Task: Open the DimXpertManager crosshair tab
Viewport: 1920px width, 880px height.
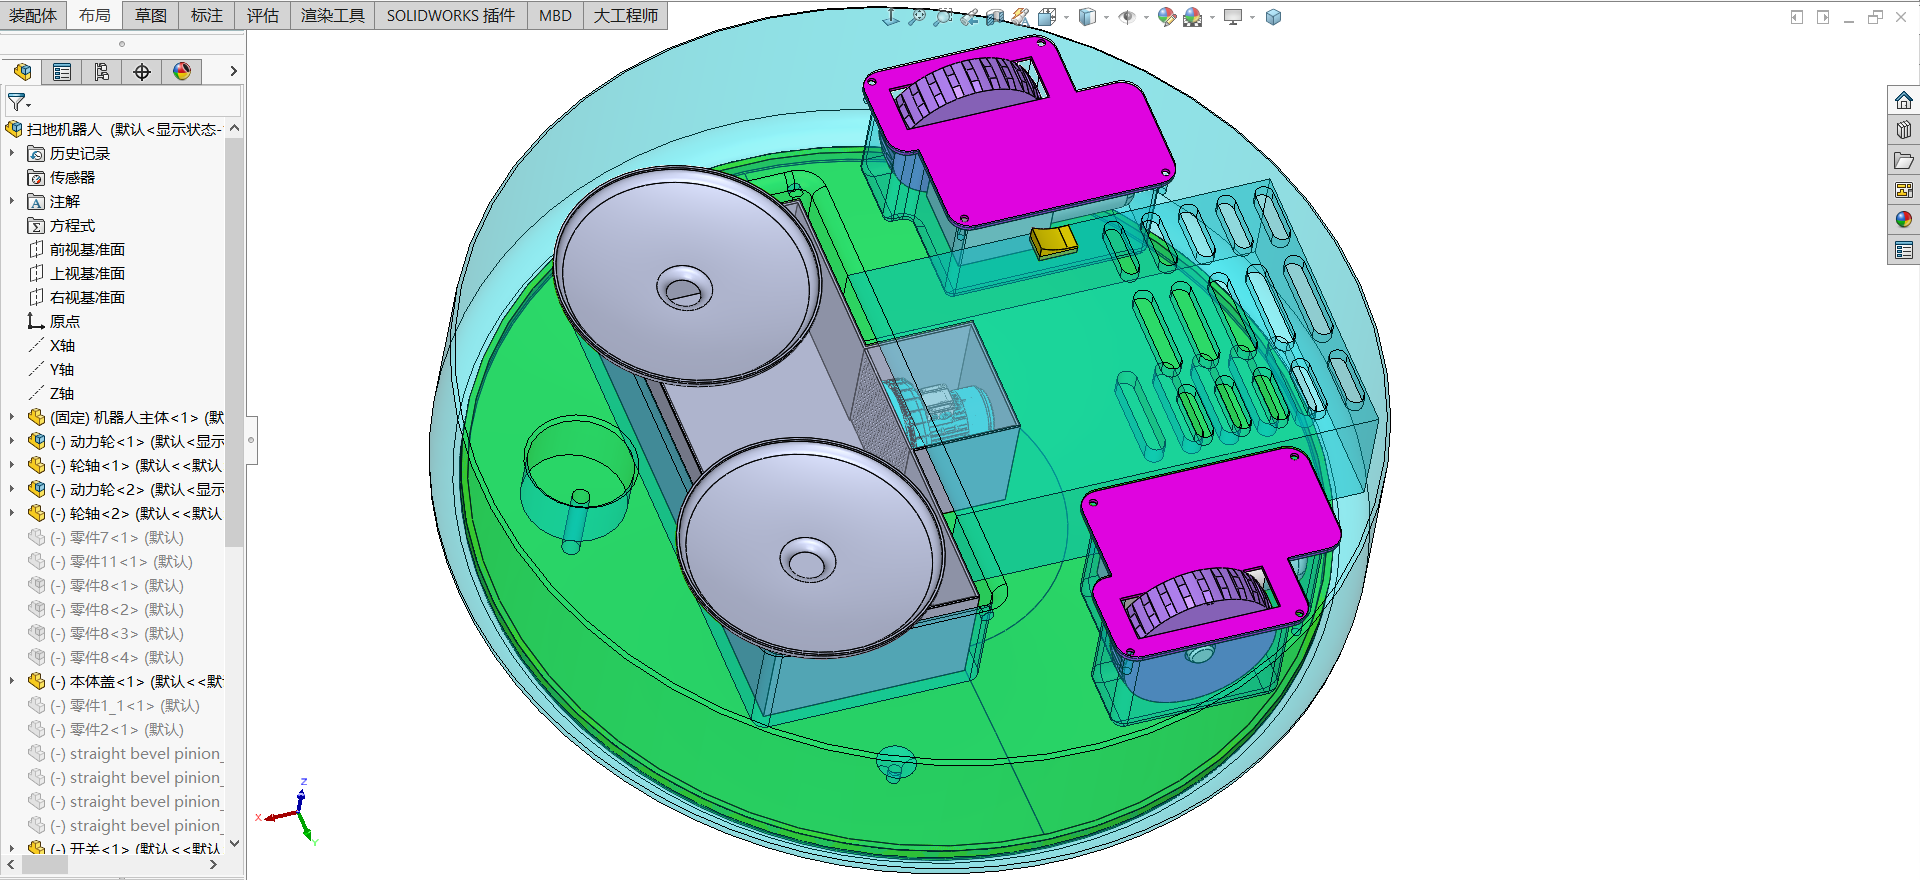Action: [x=142, y=72]
